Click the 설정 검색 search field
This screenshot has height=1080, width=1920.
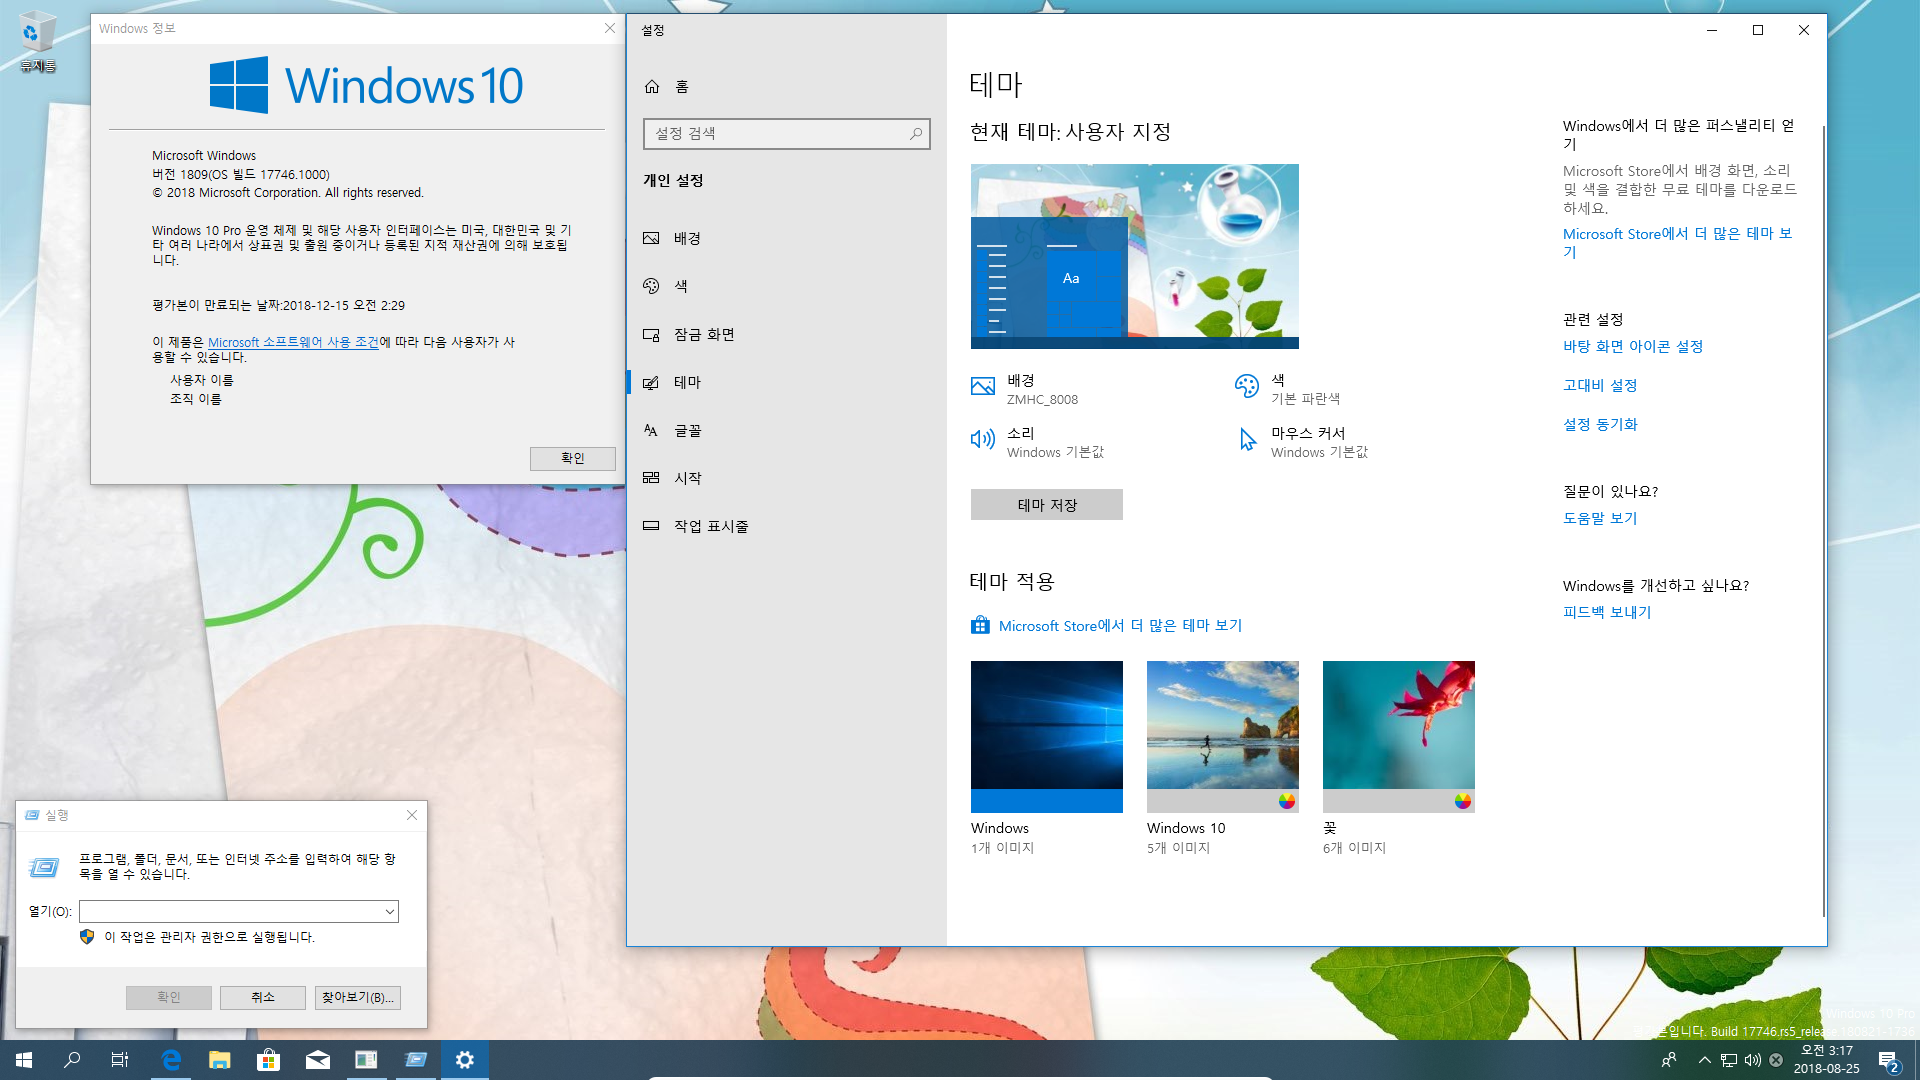tap(787, 134)
